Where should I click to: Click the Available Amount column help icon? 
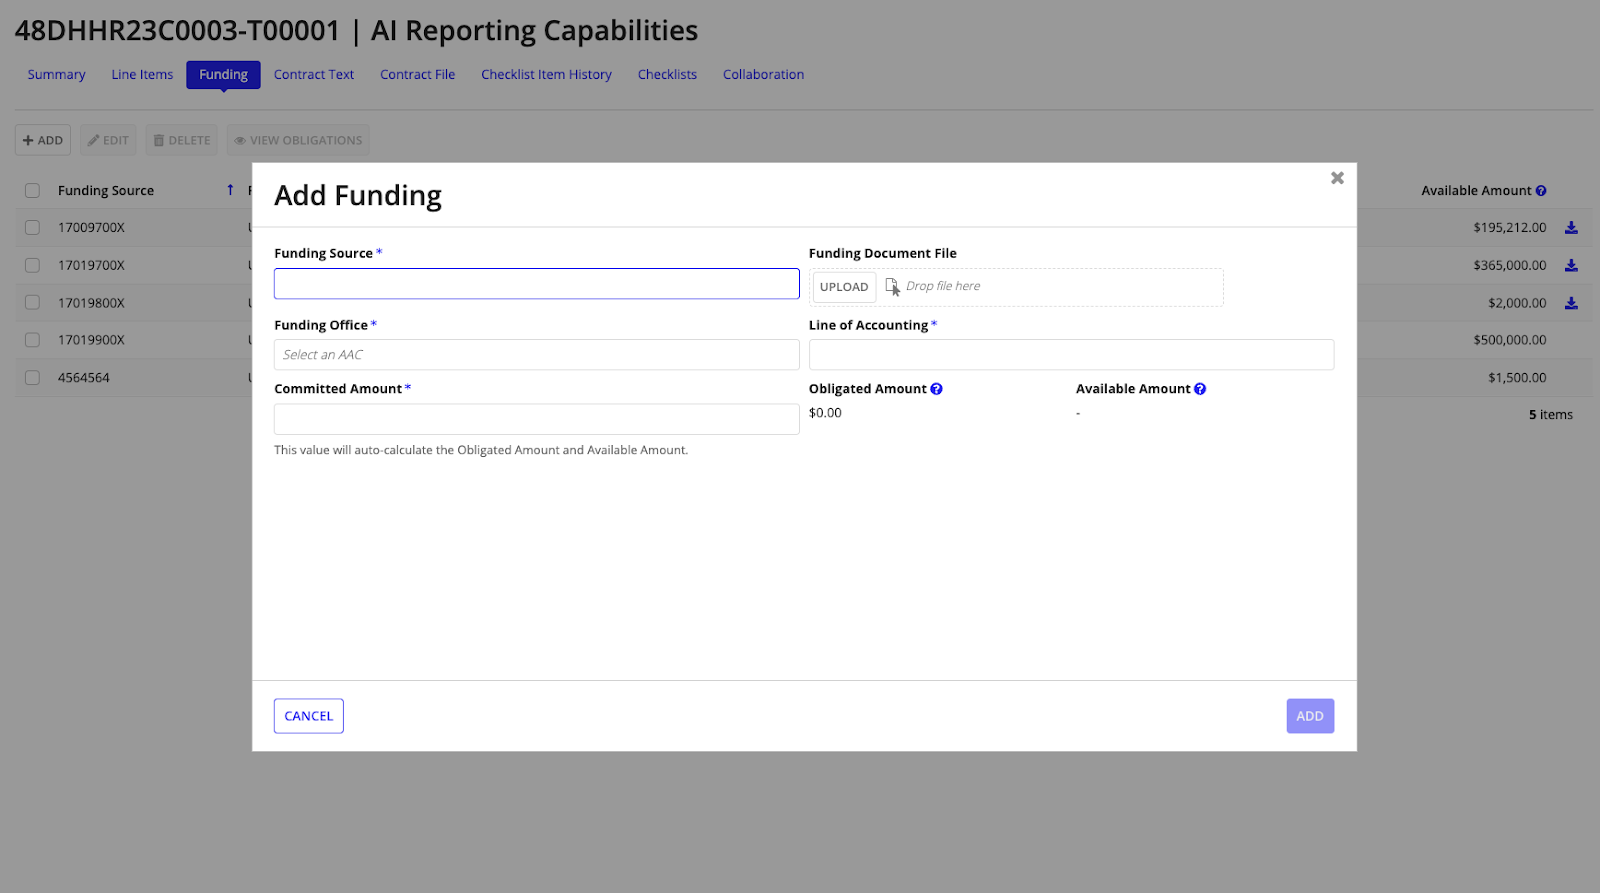pyautogui.click(x=1541, y=191)
